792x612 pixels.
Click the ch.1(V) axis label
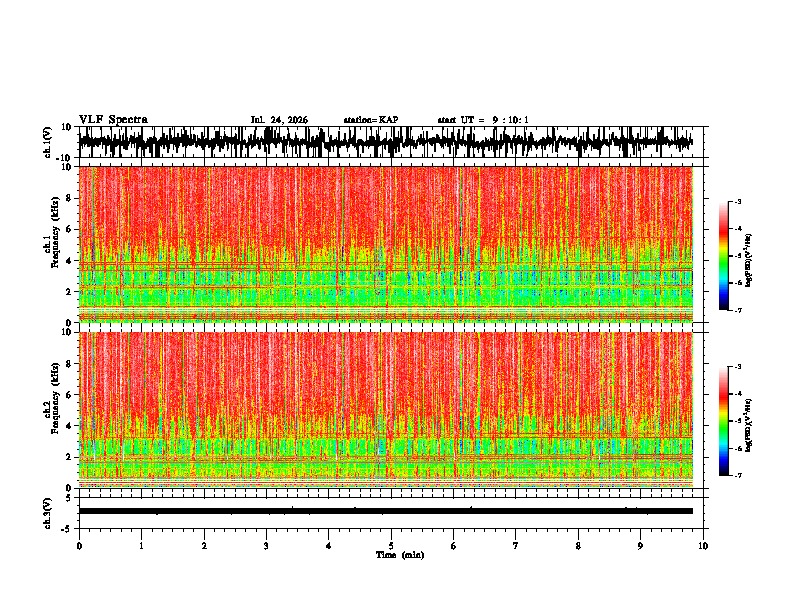48,144
